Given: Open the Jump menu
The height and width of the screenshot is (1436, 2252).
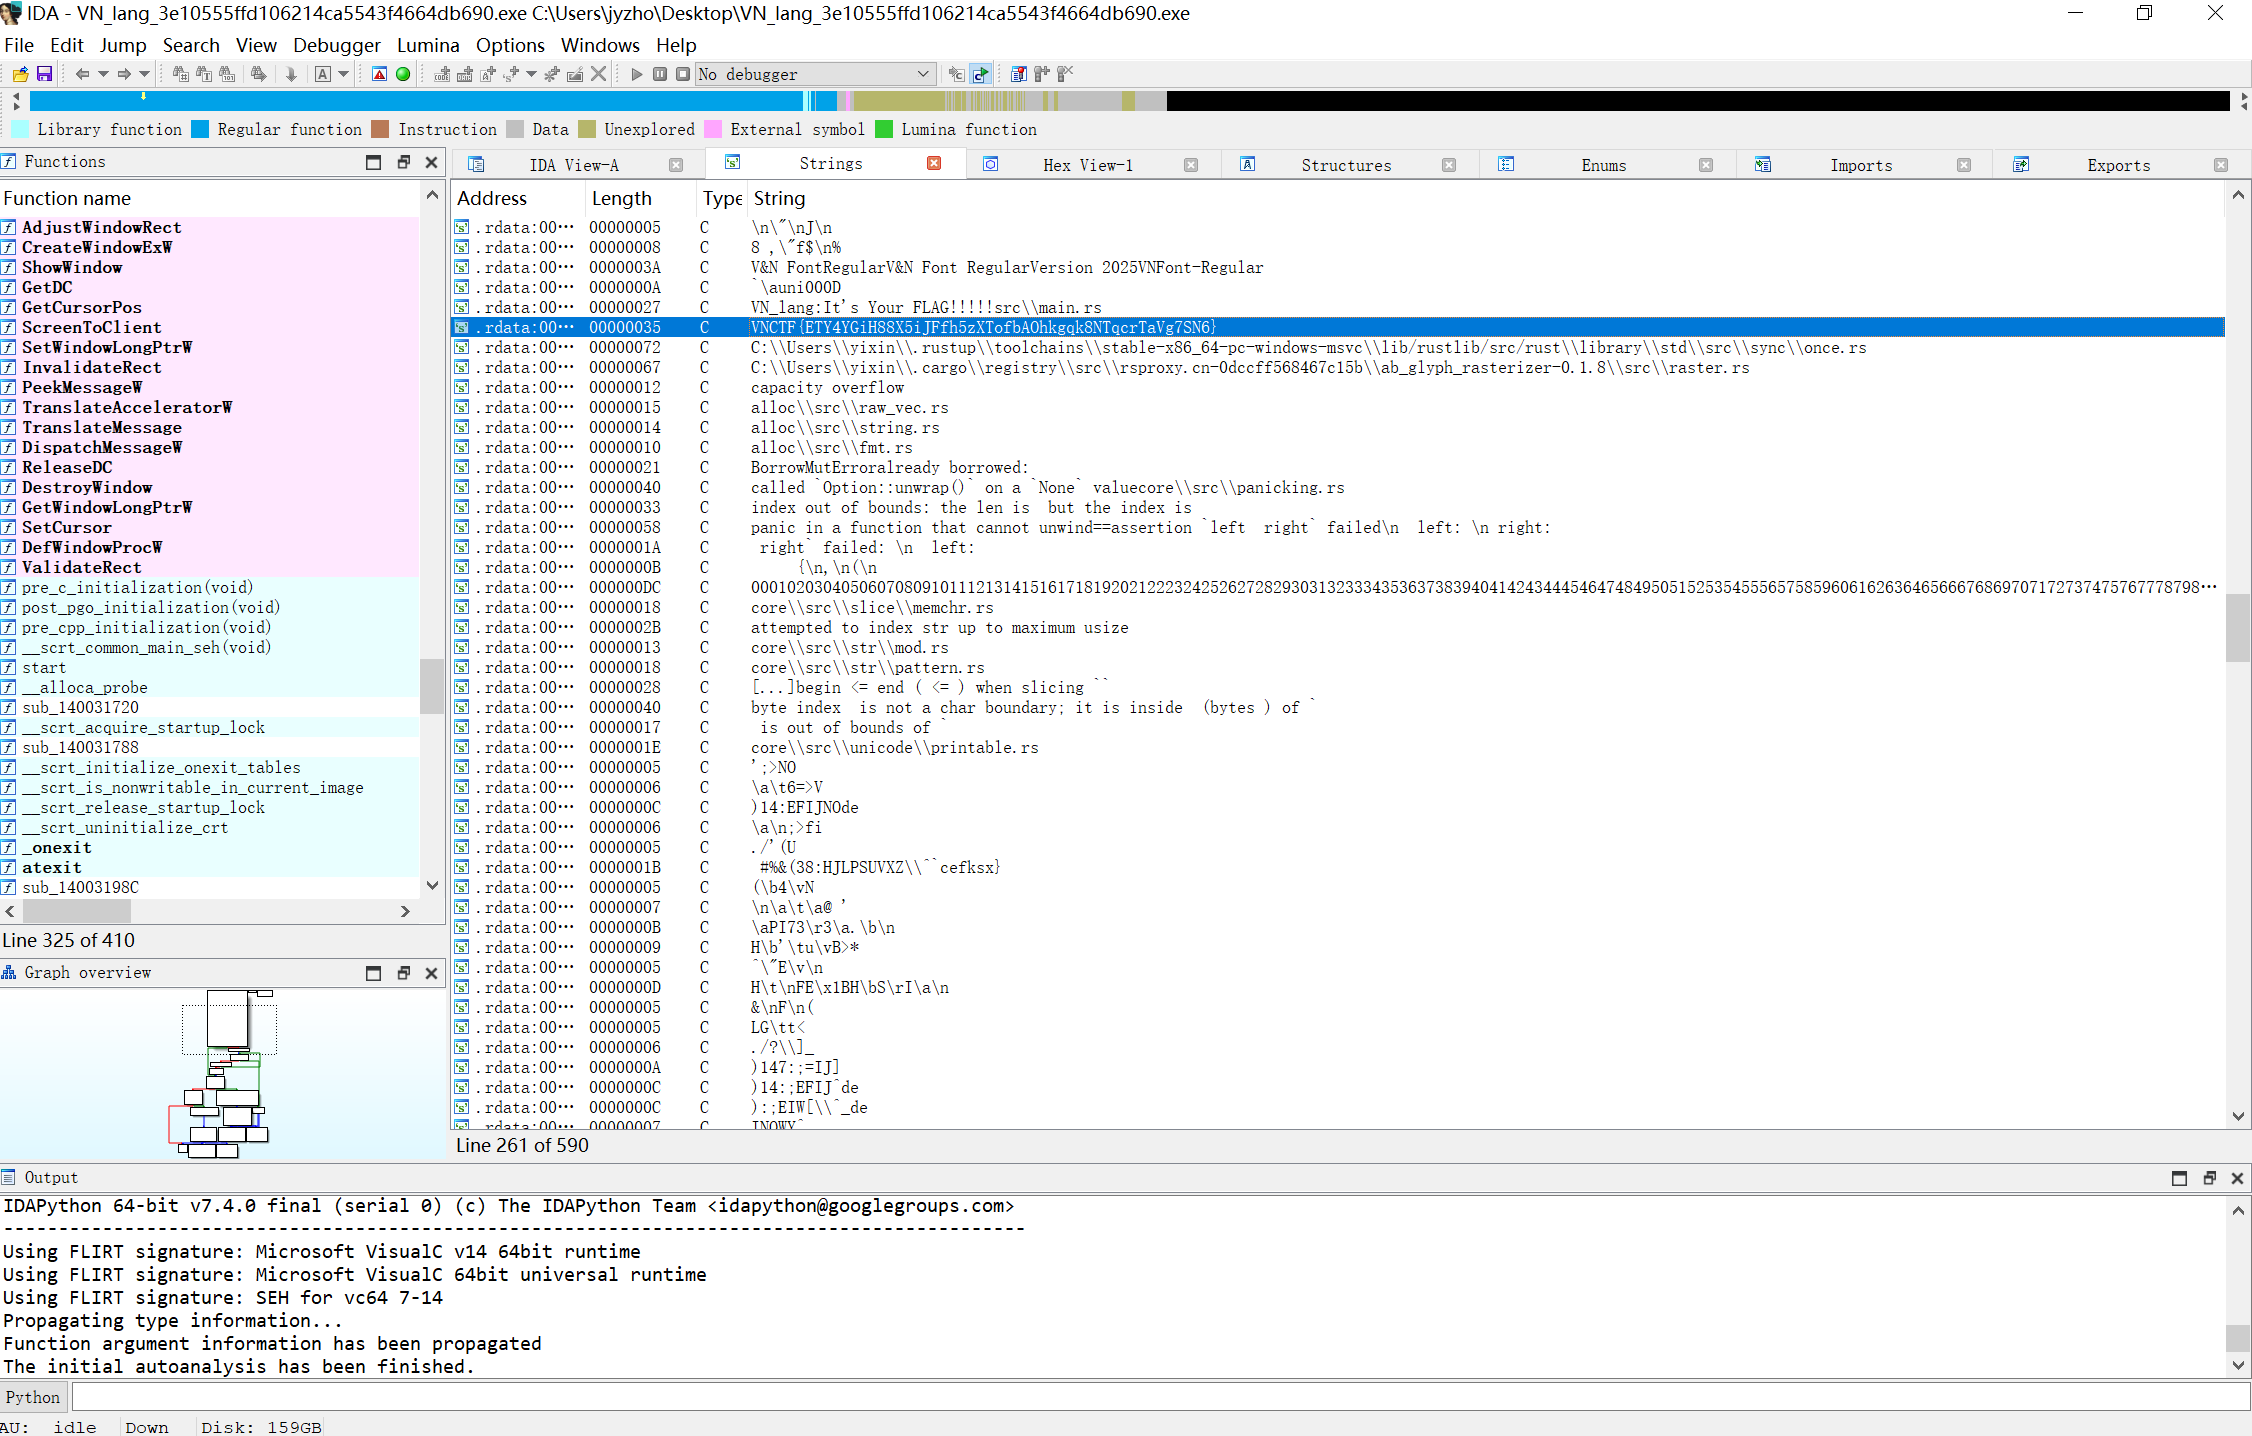Looking at the screenshot, I should [123, 45].
